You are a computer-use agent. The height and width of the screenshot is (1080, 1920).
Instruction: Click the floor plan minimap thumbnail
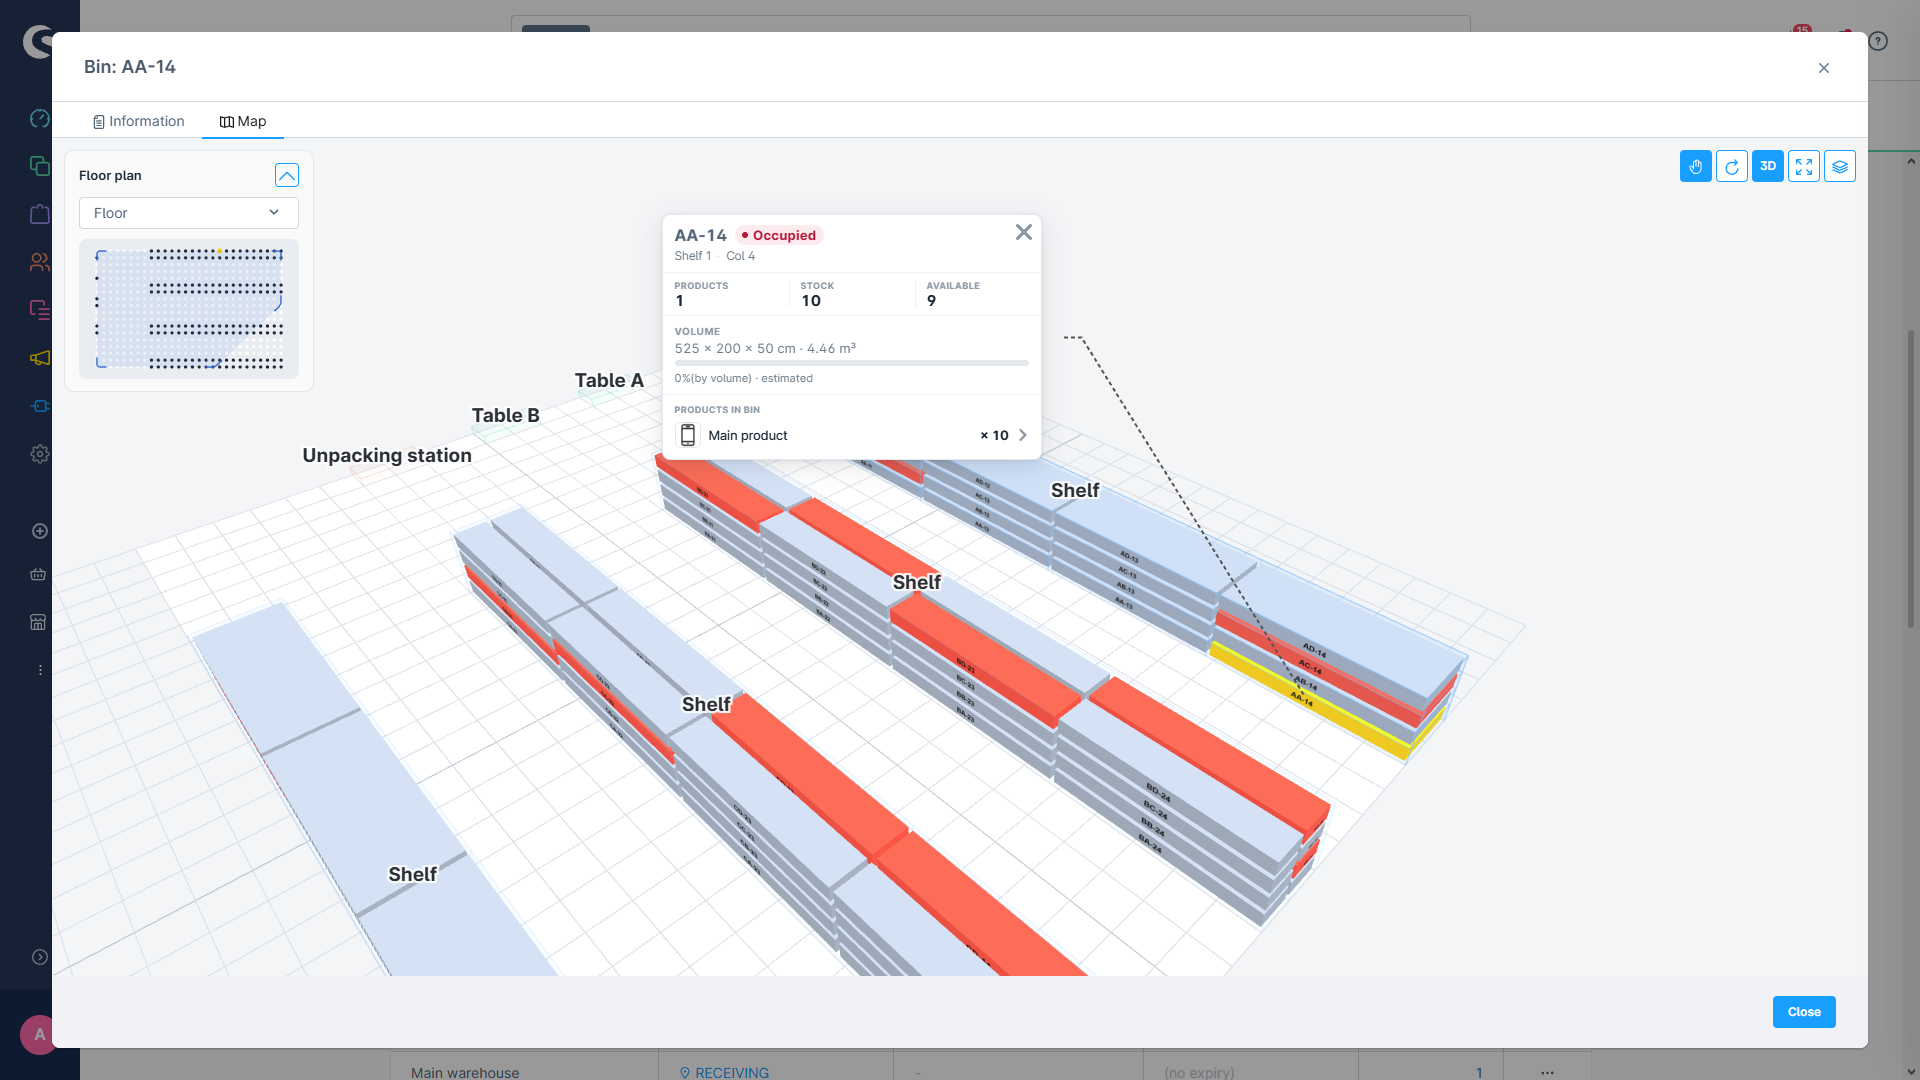coord(188,308)
